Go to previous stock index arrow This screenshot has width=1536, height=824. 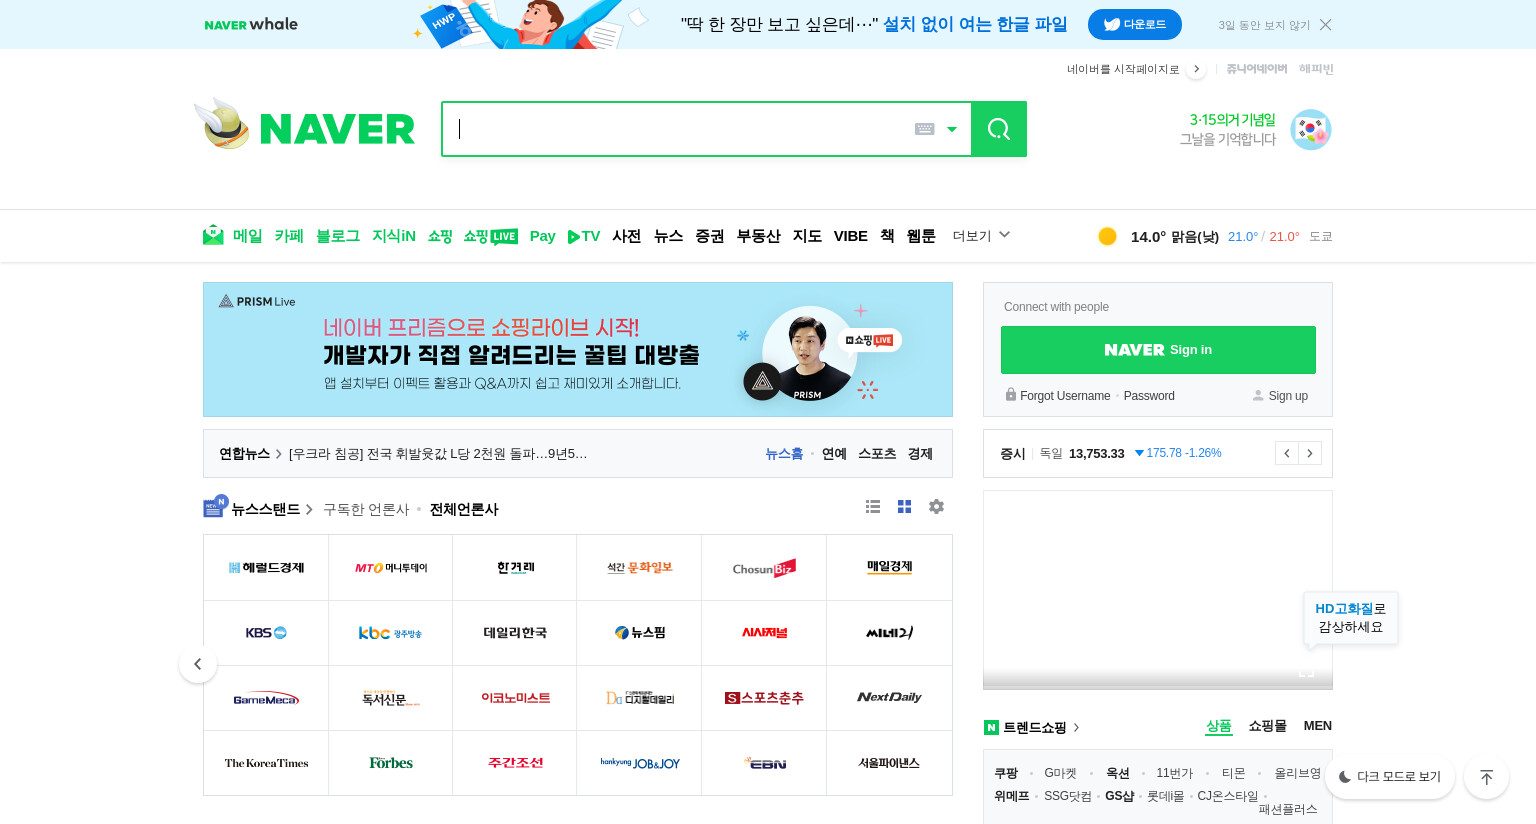coord(1287,453)
